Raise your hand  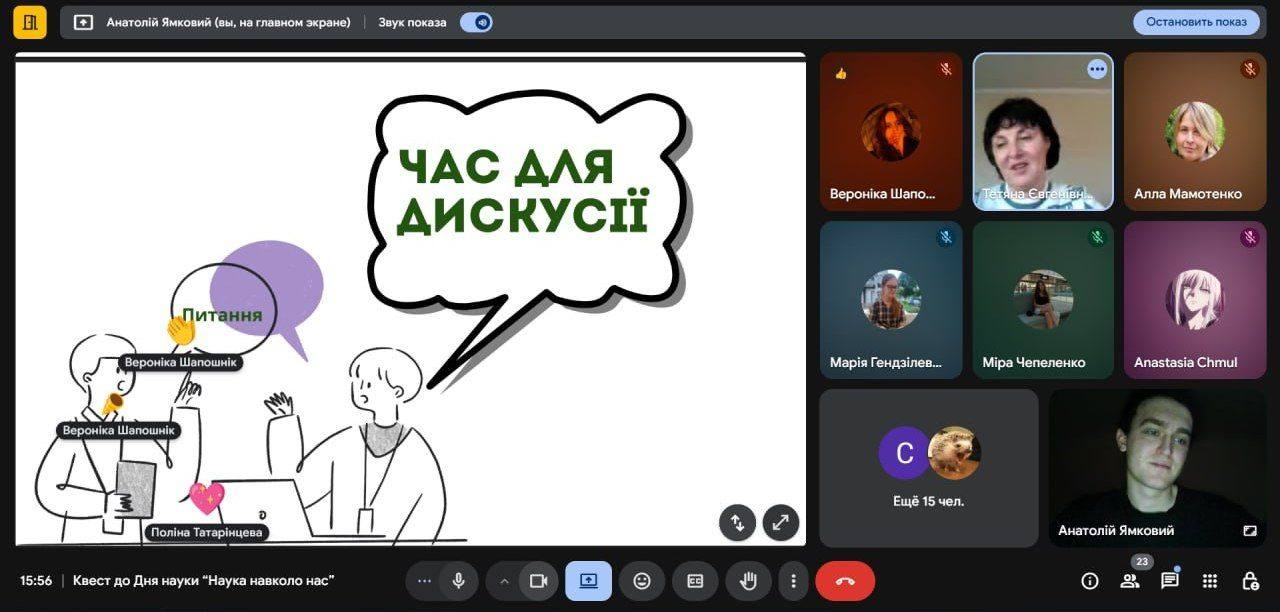click(x=748, y=581)
